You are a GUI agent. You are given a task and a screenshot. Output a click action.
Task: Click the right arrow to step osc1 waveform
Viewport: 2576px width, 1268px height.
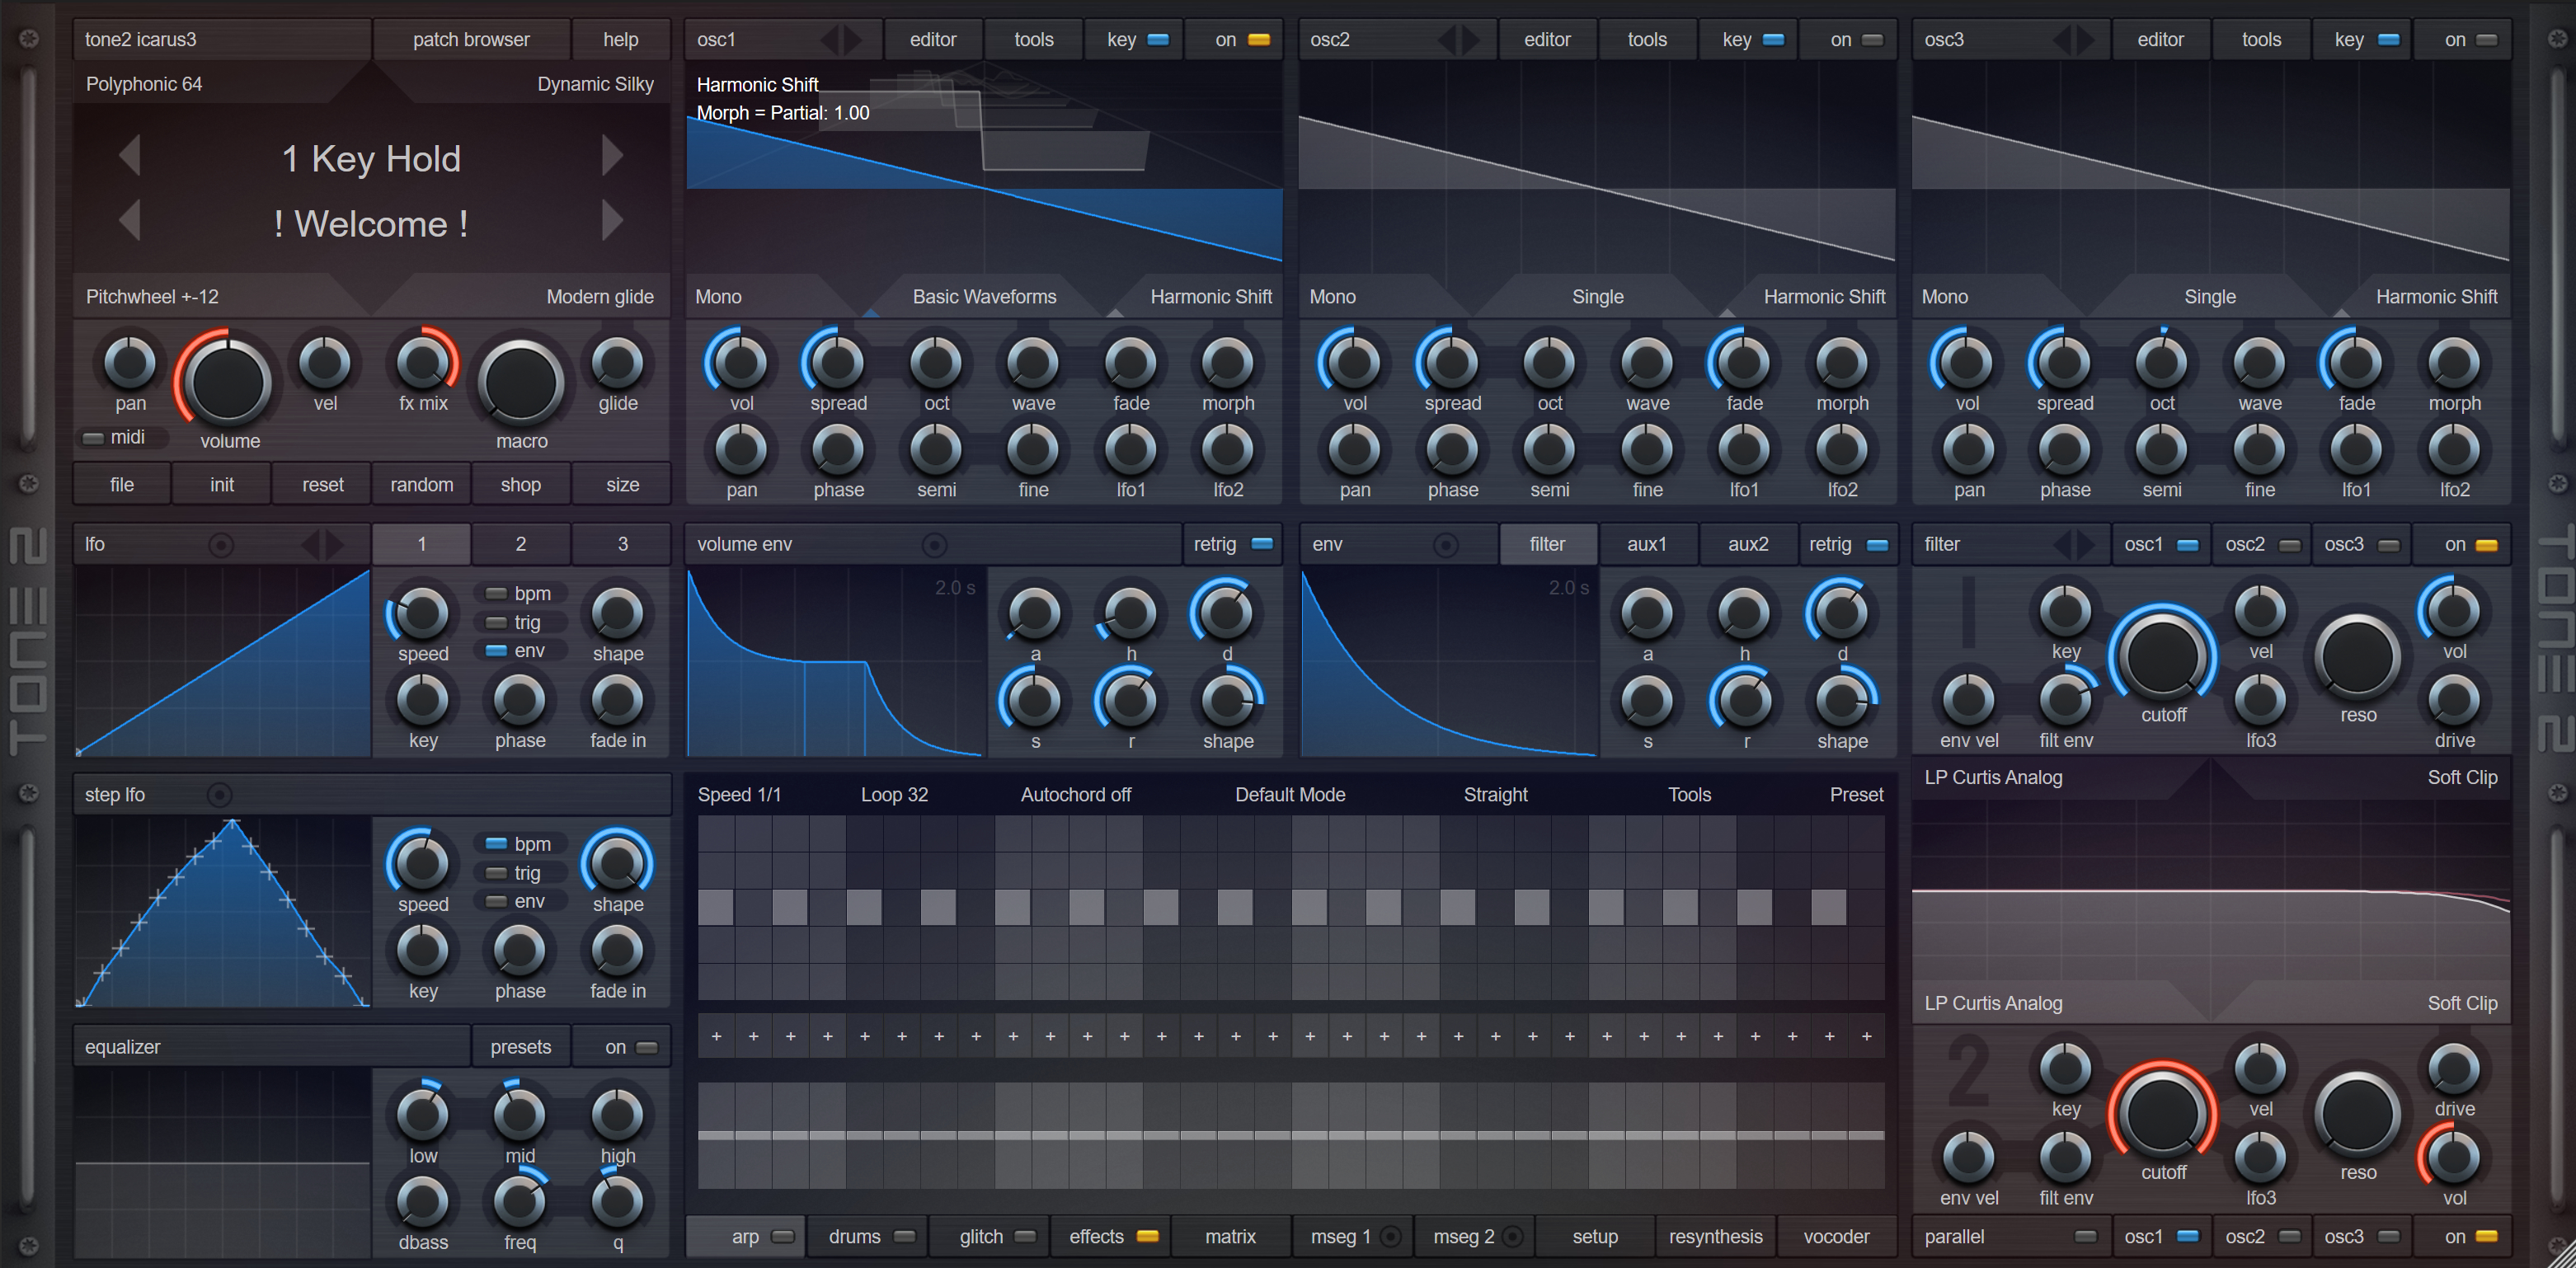(x=857, y=39)
